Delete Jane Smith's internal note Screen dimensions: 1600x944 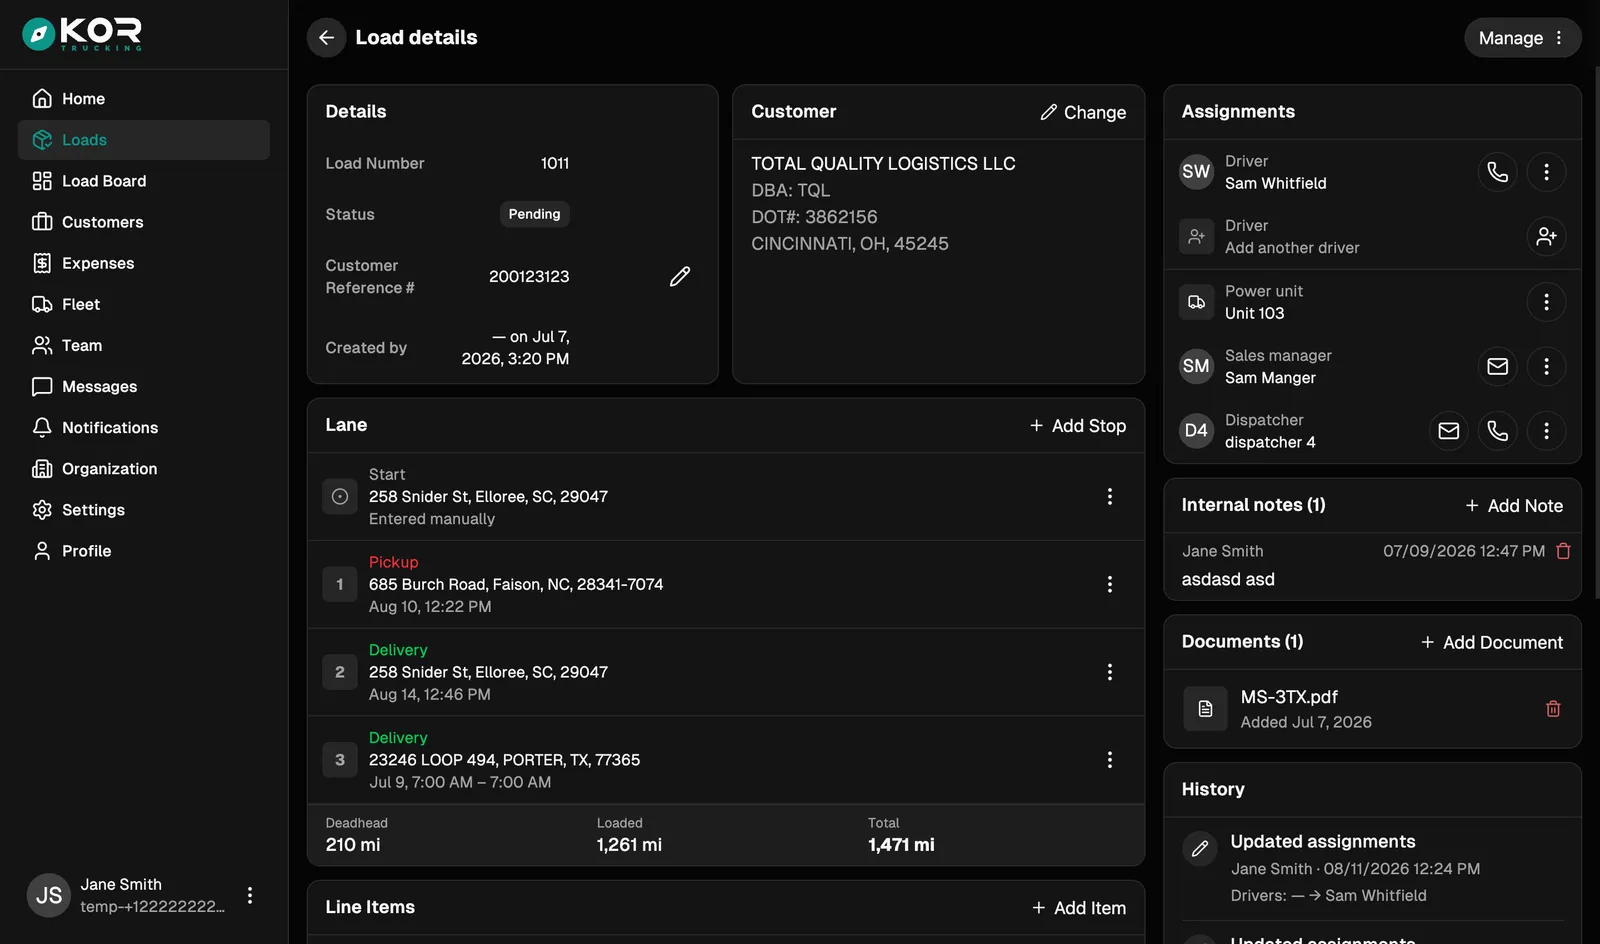tap(1563, 551)
